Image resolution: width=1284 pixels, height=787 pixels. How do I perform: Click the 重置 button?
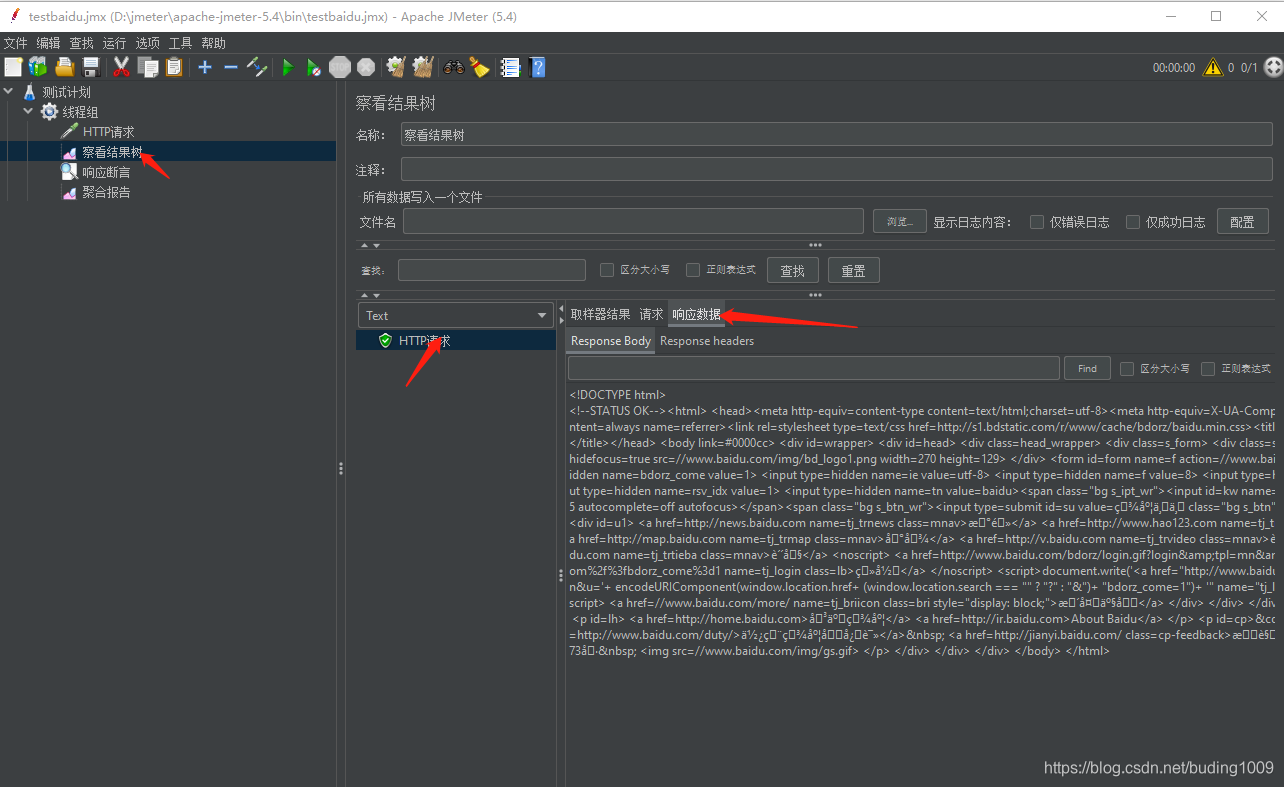coord(853,270)
